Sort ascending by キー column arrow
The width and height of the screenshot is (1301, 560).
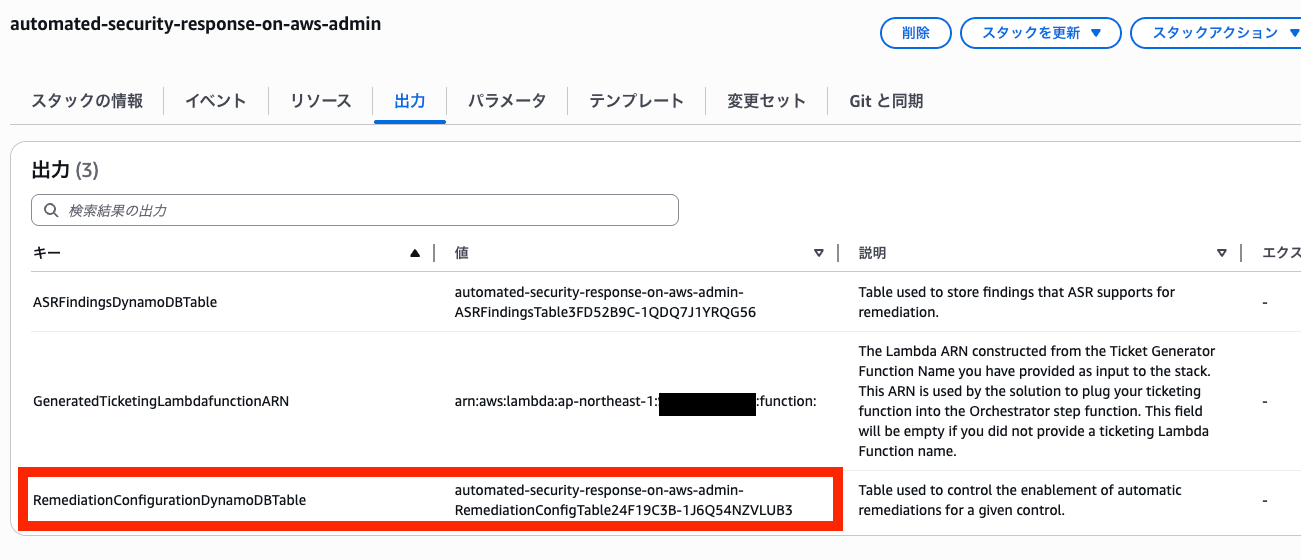click(x=415, y=254)
